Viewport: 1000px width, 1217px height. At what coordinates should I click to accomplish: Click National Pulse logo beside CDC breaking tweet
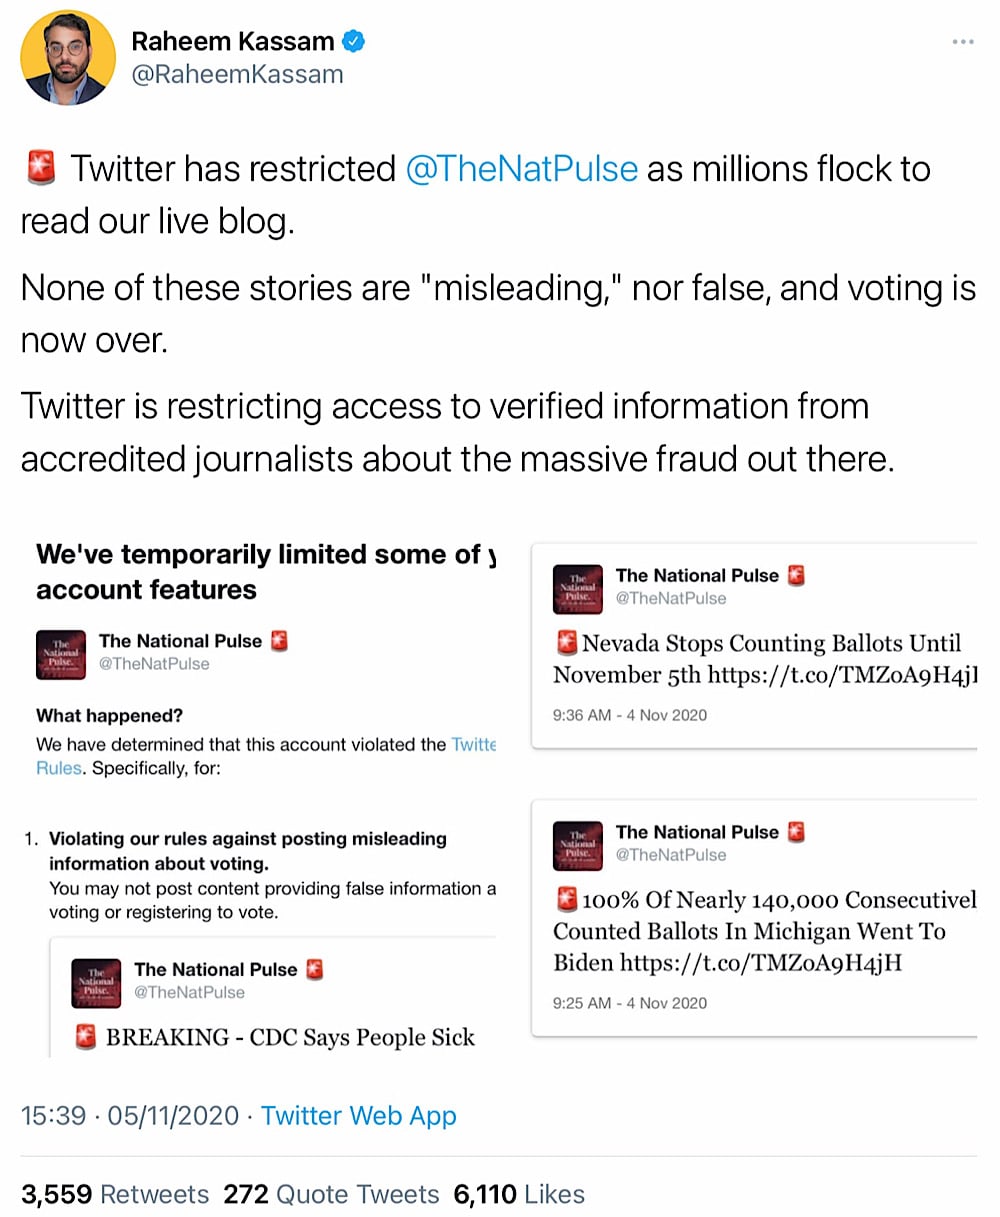[x=97, y=983]
